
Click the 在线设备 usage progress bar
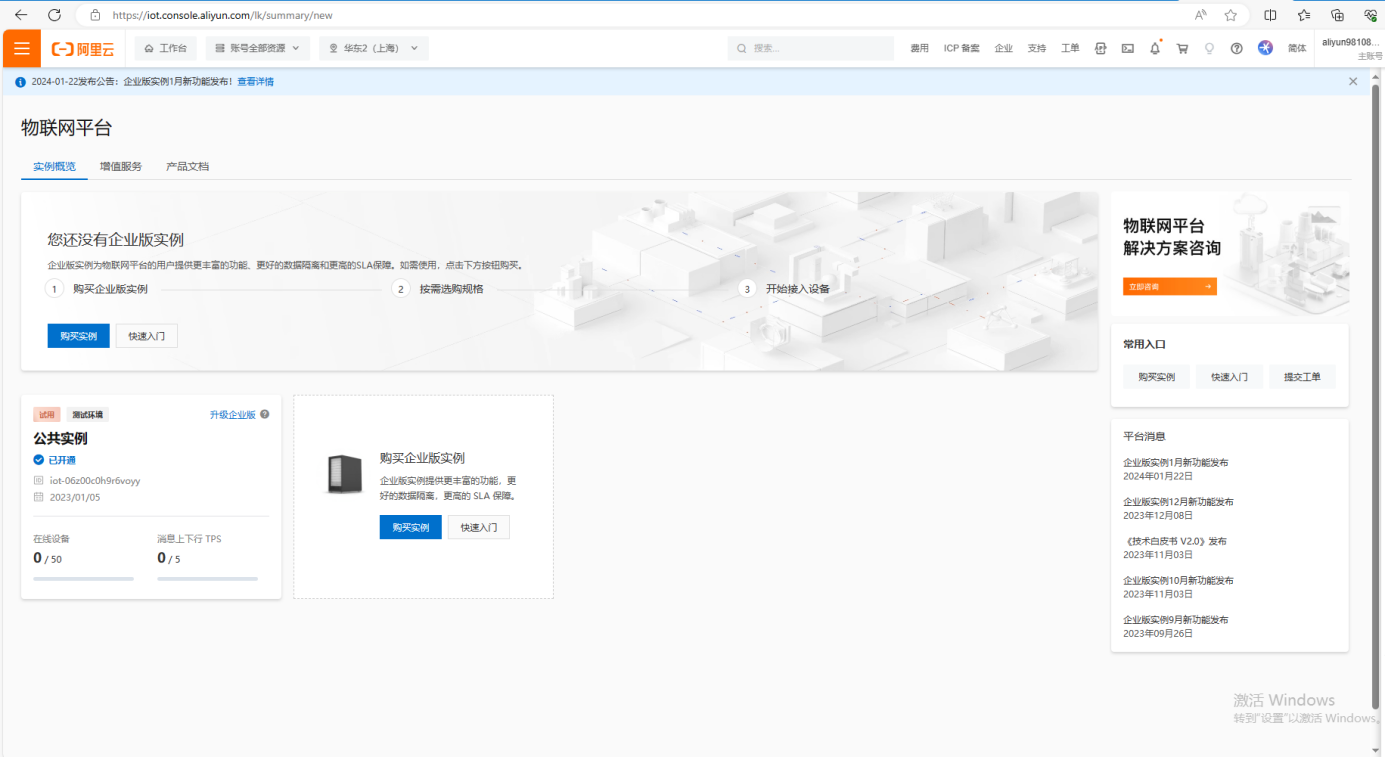point(83,578)
